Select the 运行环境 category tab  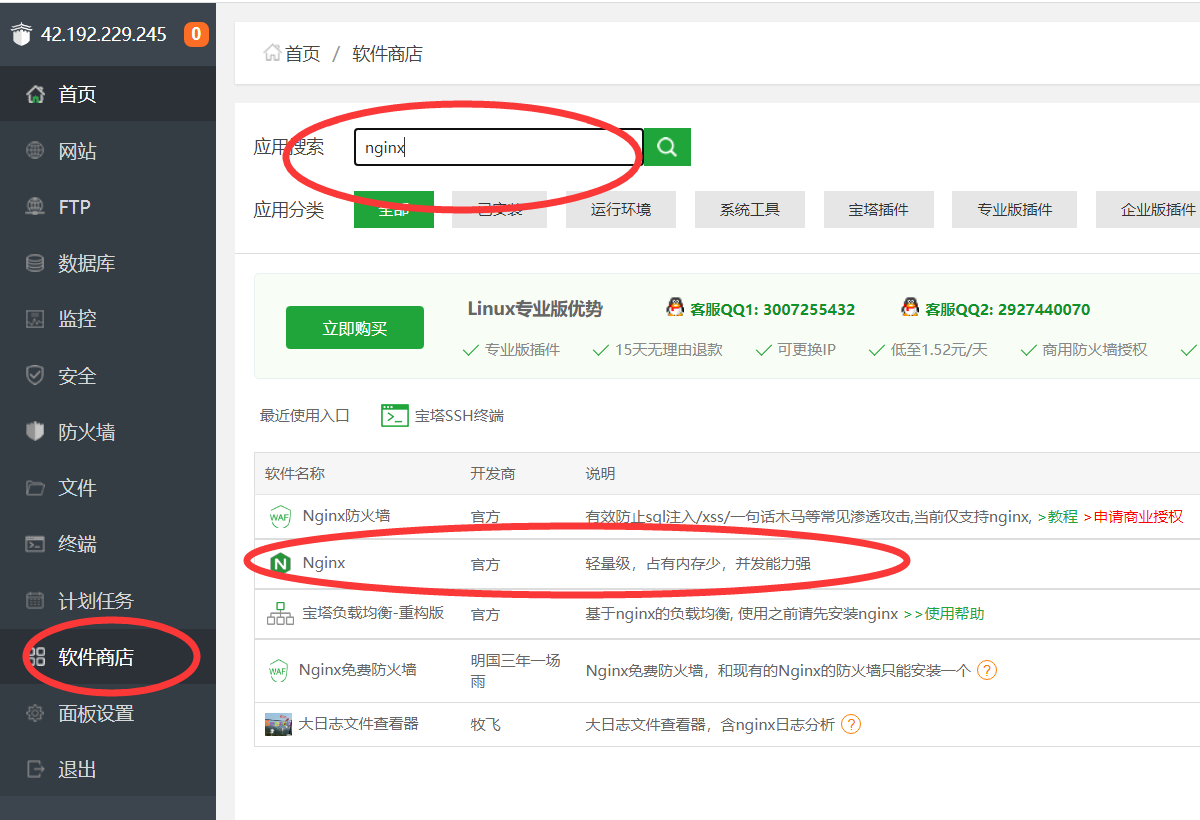click(621, 209)
